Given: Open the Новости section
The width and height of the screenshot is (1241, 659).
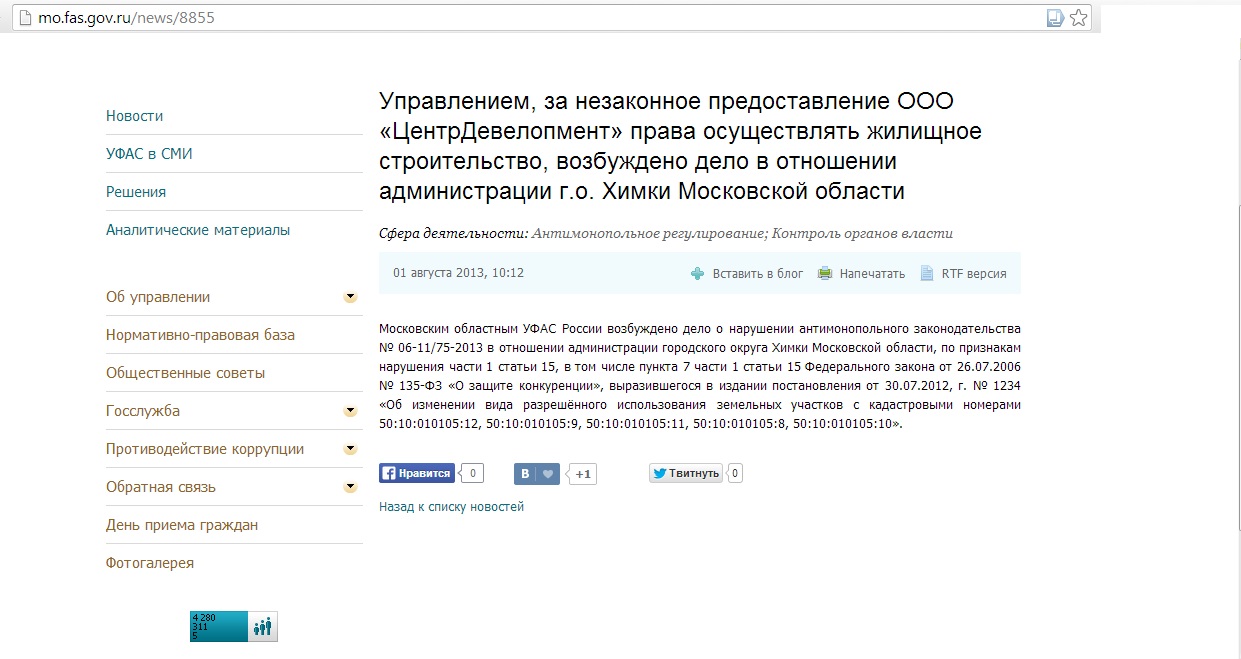Looking at the screenshot, I should (x=134, y=116).
